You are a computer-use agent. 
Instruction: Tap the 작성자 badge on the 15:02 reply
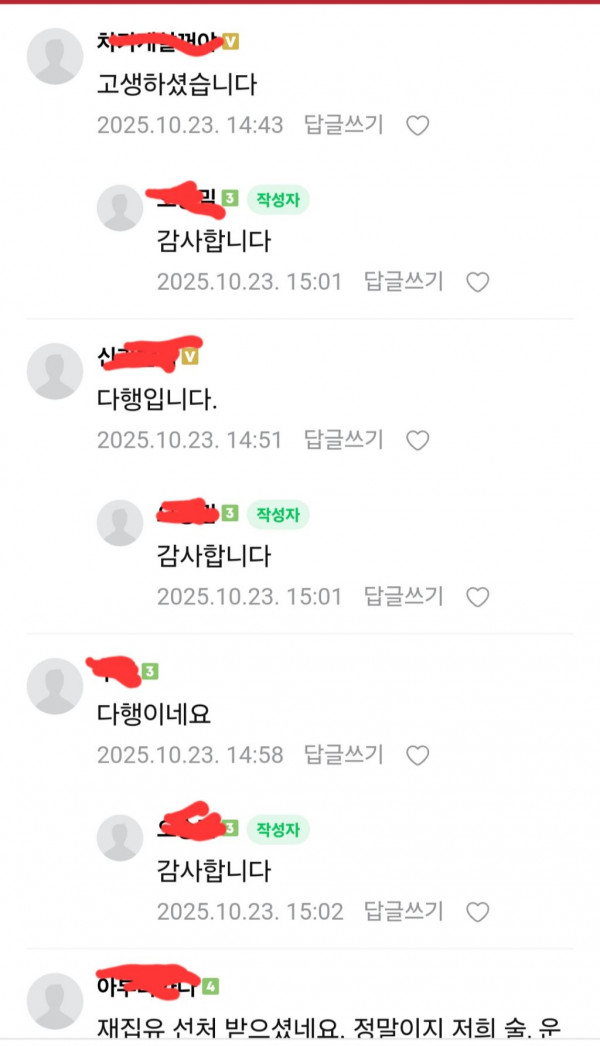(278, 829)
